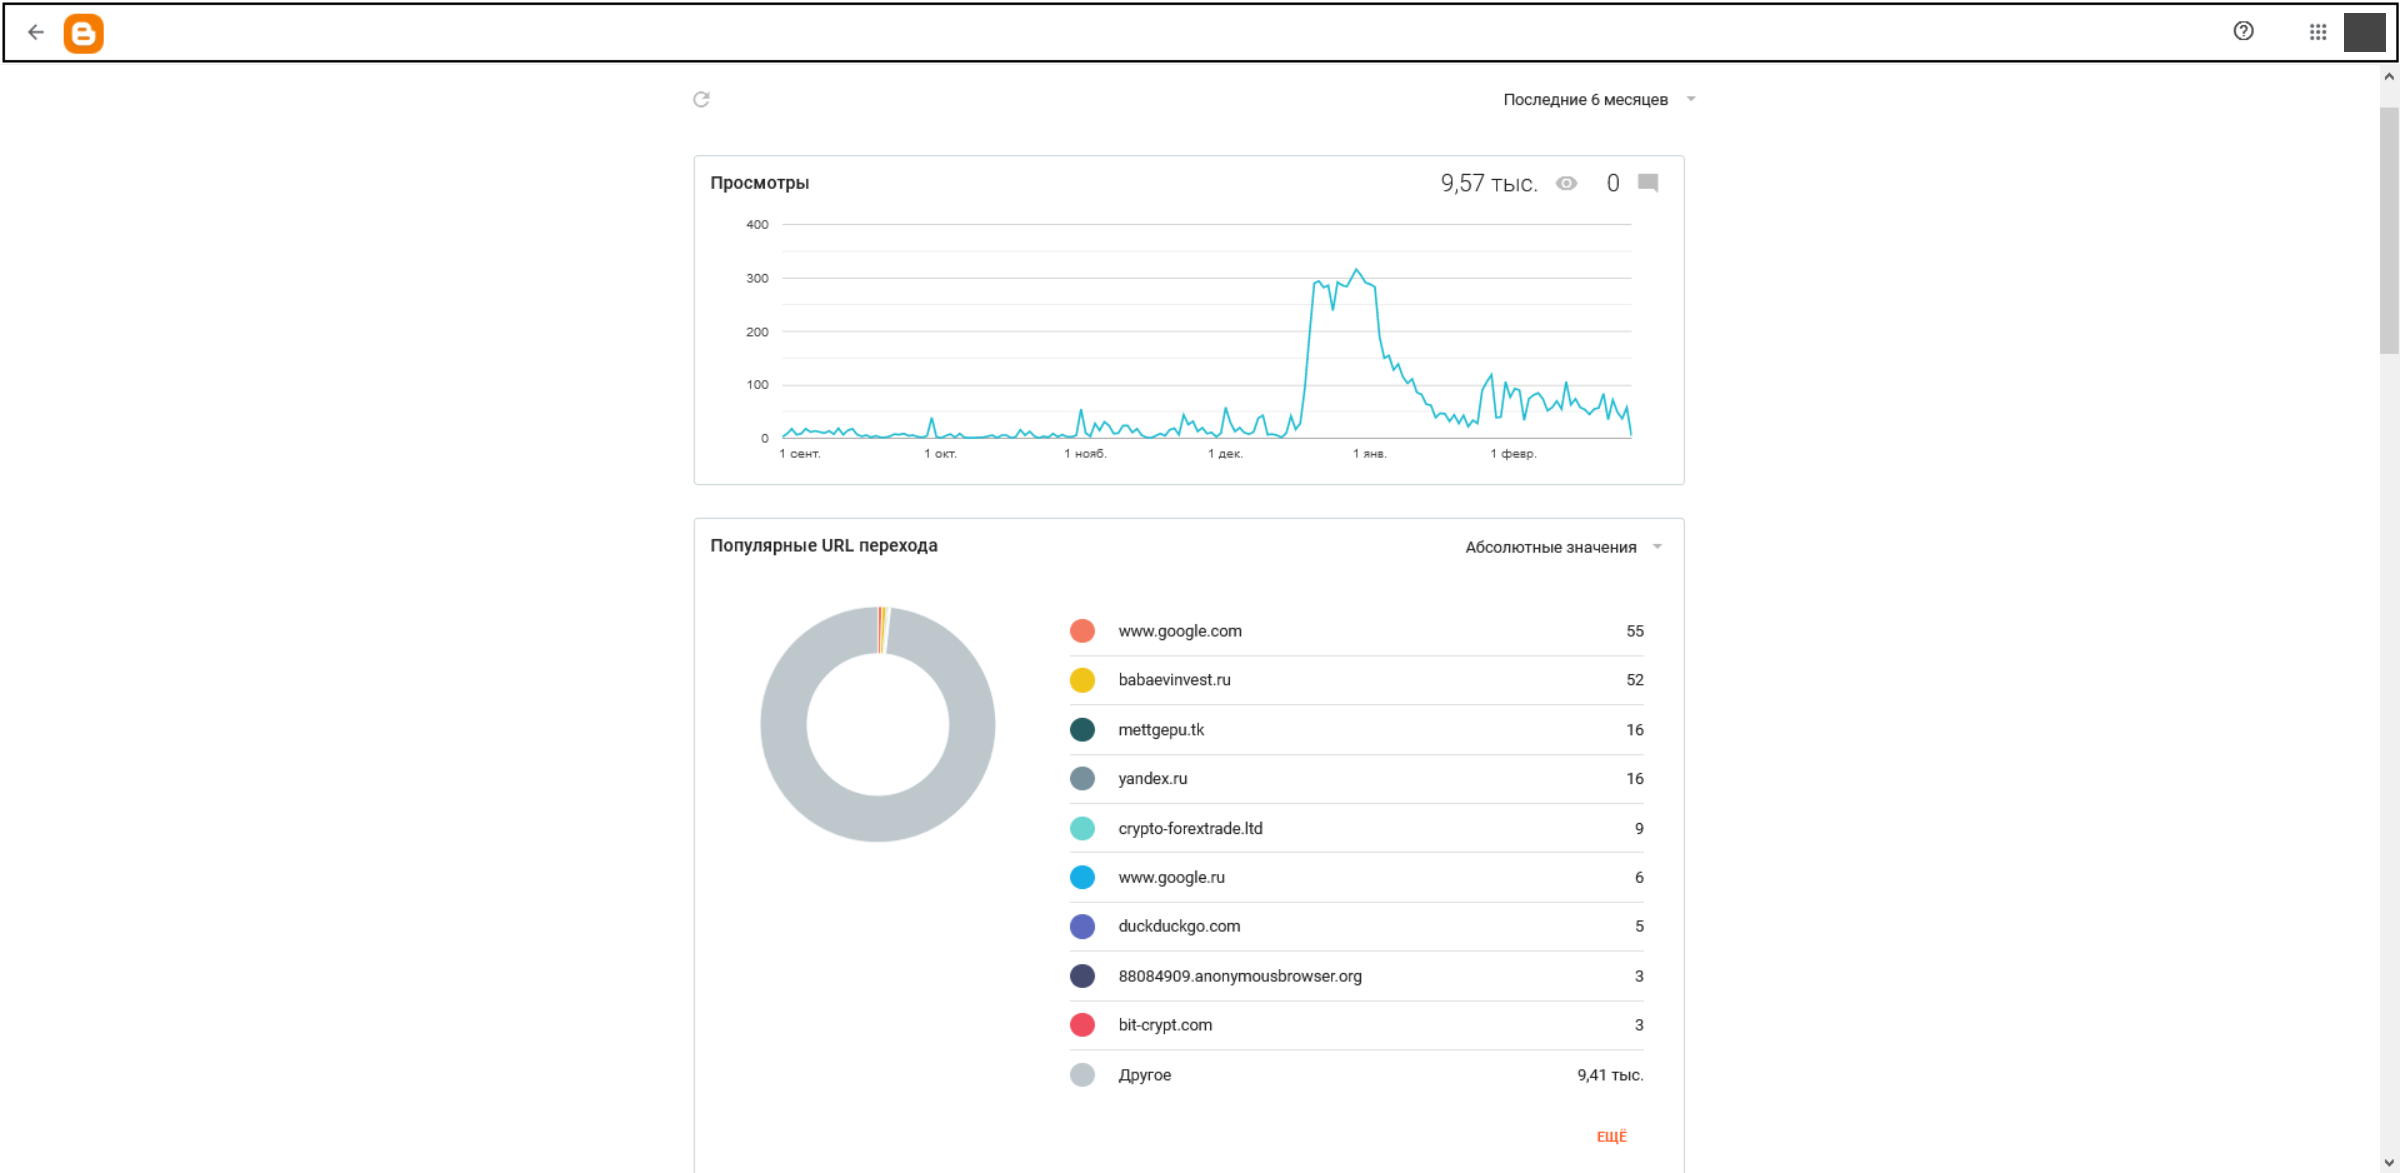
Task: Click the views graph peak near 1 янв.
Action: point(1356,270)
